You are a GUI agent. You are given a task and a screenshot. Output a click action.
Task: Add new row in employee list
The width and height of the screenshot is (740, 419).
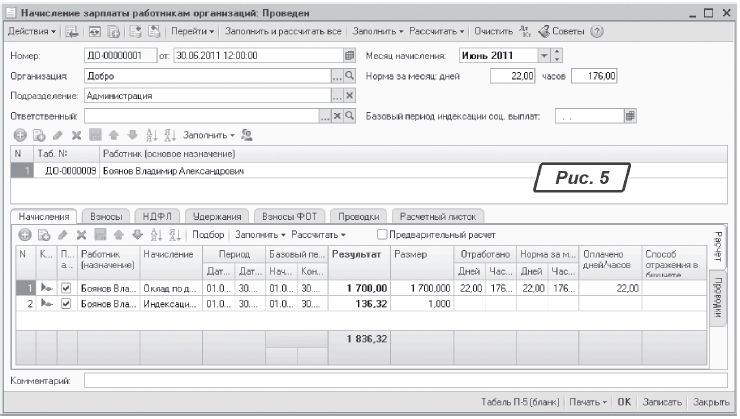(20, 135)
